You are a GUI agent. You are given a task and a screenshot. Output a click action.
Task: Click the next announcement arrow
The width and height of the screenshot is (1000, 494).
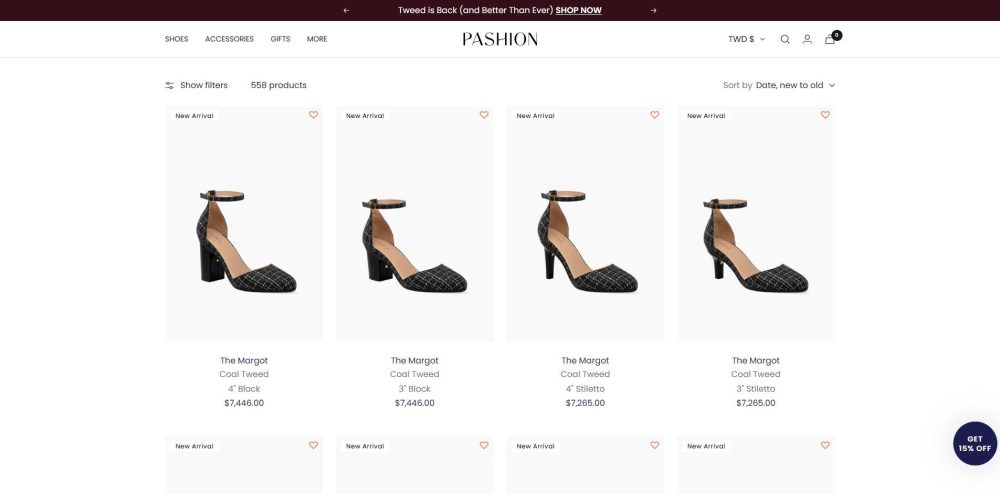click(x=654, y=10)
